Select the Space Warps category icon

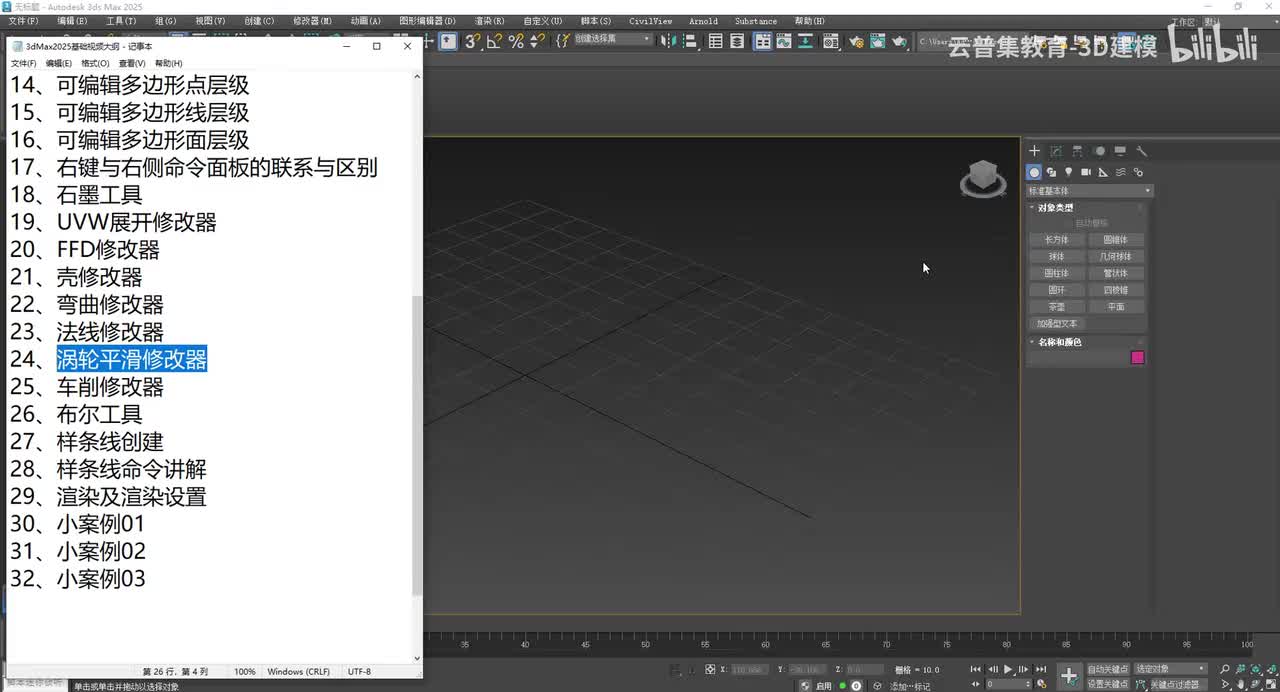(1121, 172)
